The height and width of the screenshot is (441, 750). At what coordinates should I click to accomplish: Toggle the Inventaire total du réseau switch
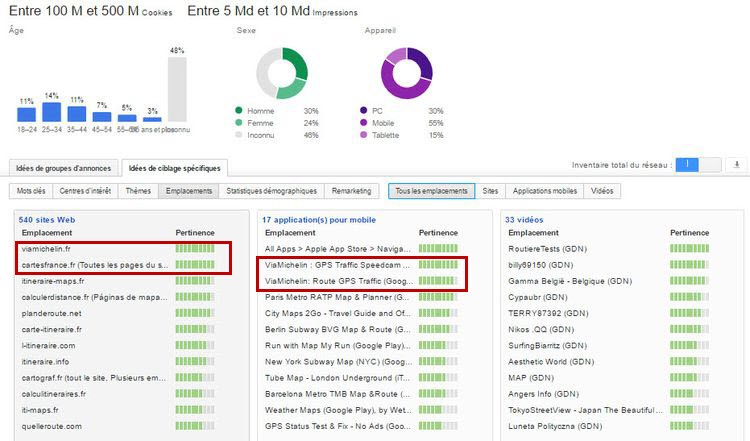click(698, 165)
